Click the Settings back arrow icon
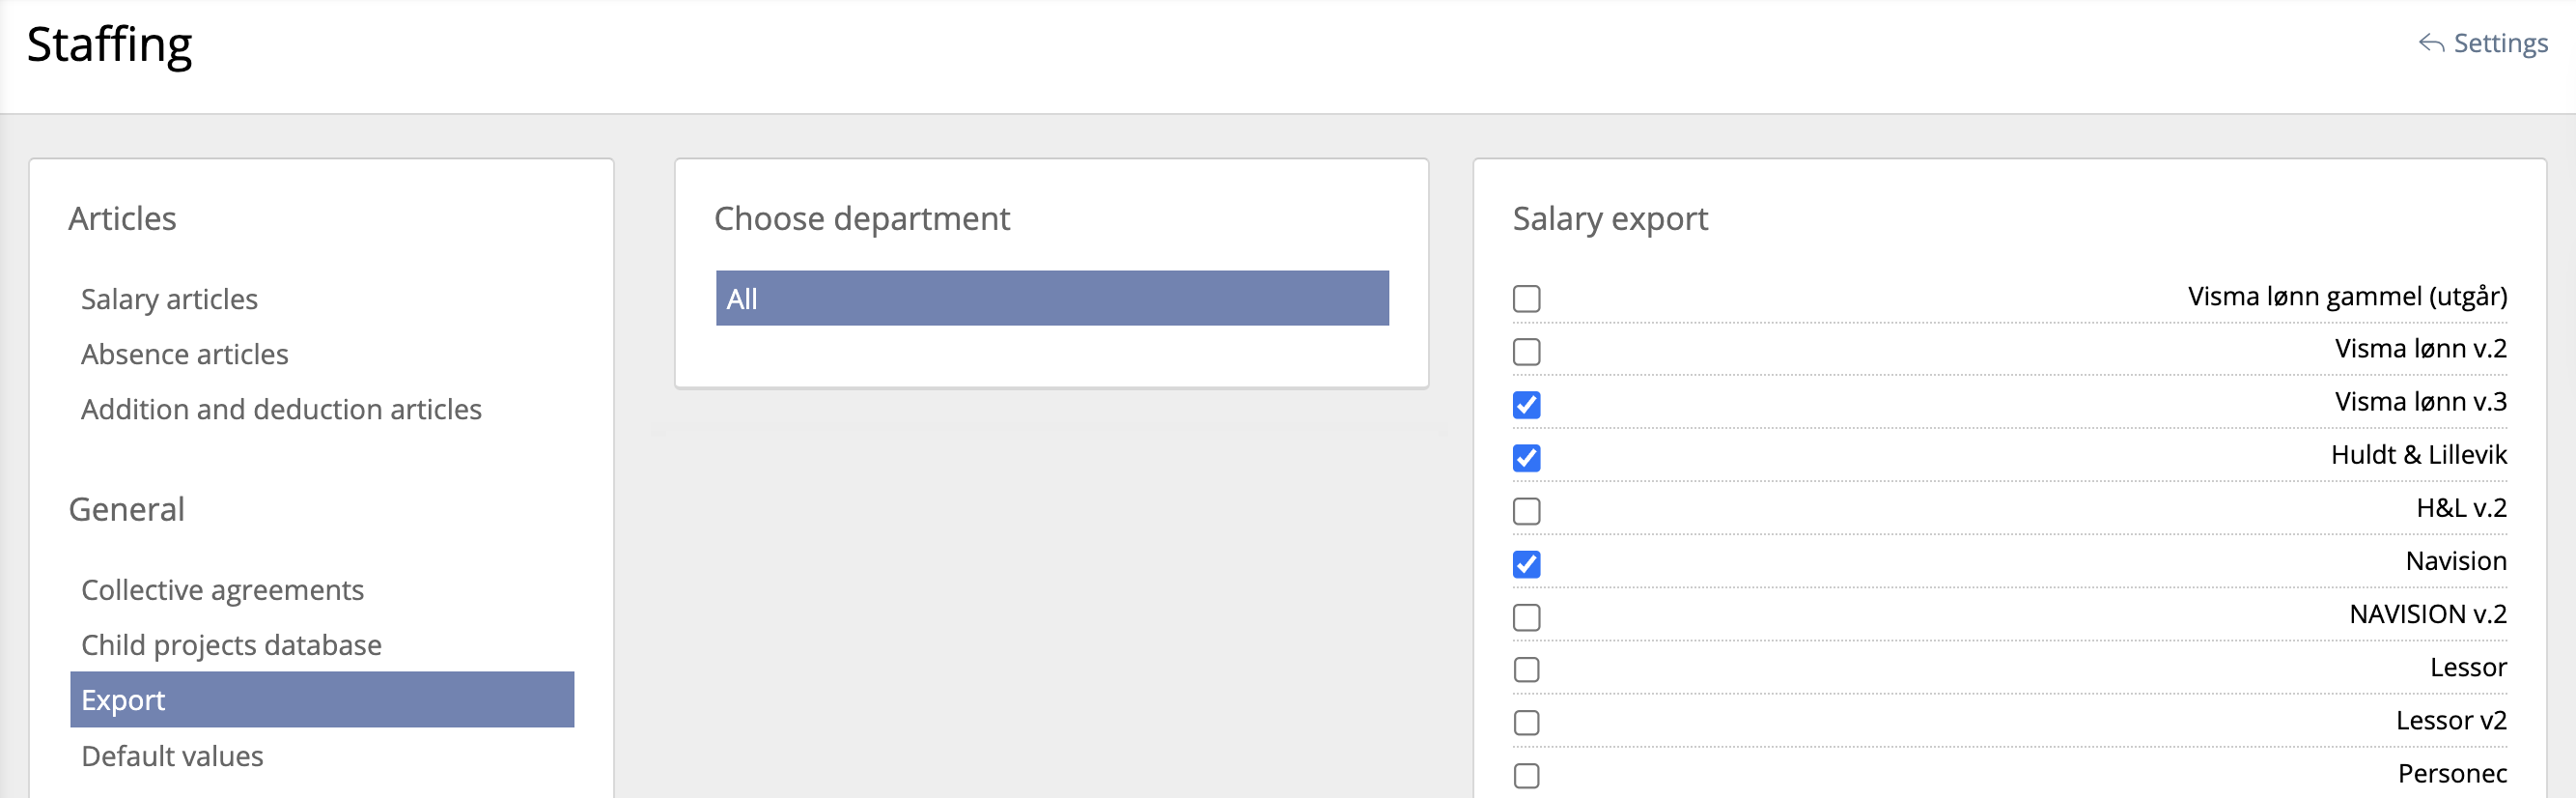The height and width of the screenshot is (798, 2576). click(x=2431, y=44)
